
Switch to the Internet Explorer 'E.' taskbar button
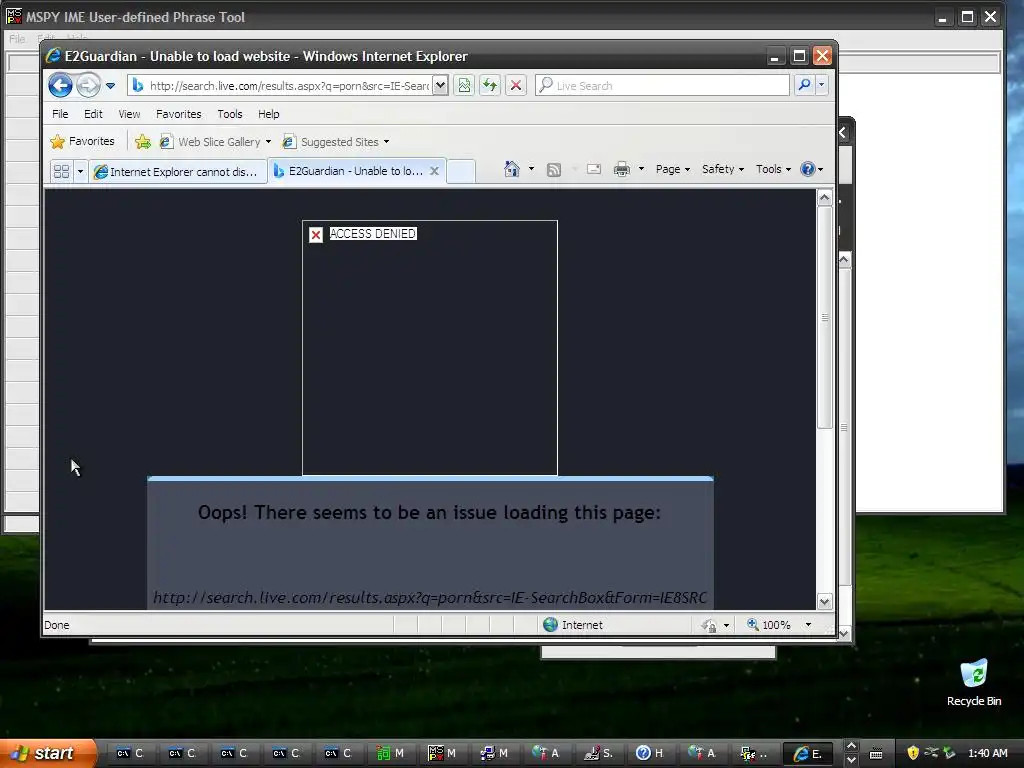pyautogui.click(x=808, y=753)
